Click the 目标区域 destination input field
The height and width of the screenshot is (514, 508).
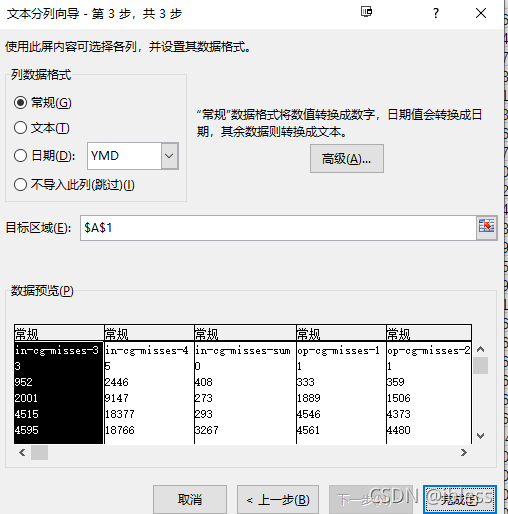click(x=278, y=228)
